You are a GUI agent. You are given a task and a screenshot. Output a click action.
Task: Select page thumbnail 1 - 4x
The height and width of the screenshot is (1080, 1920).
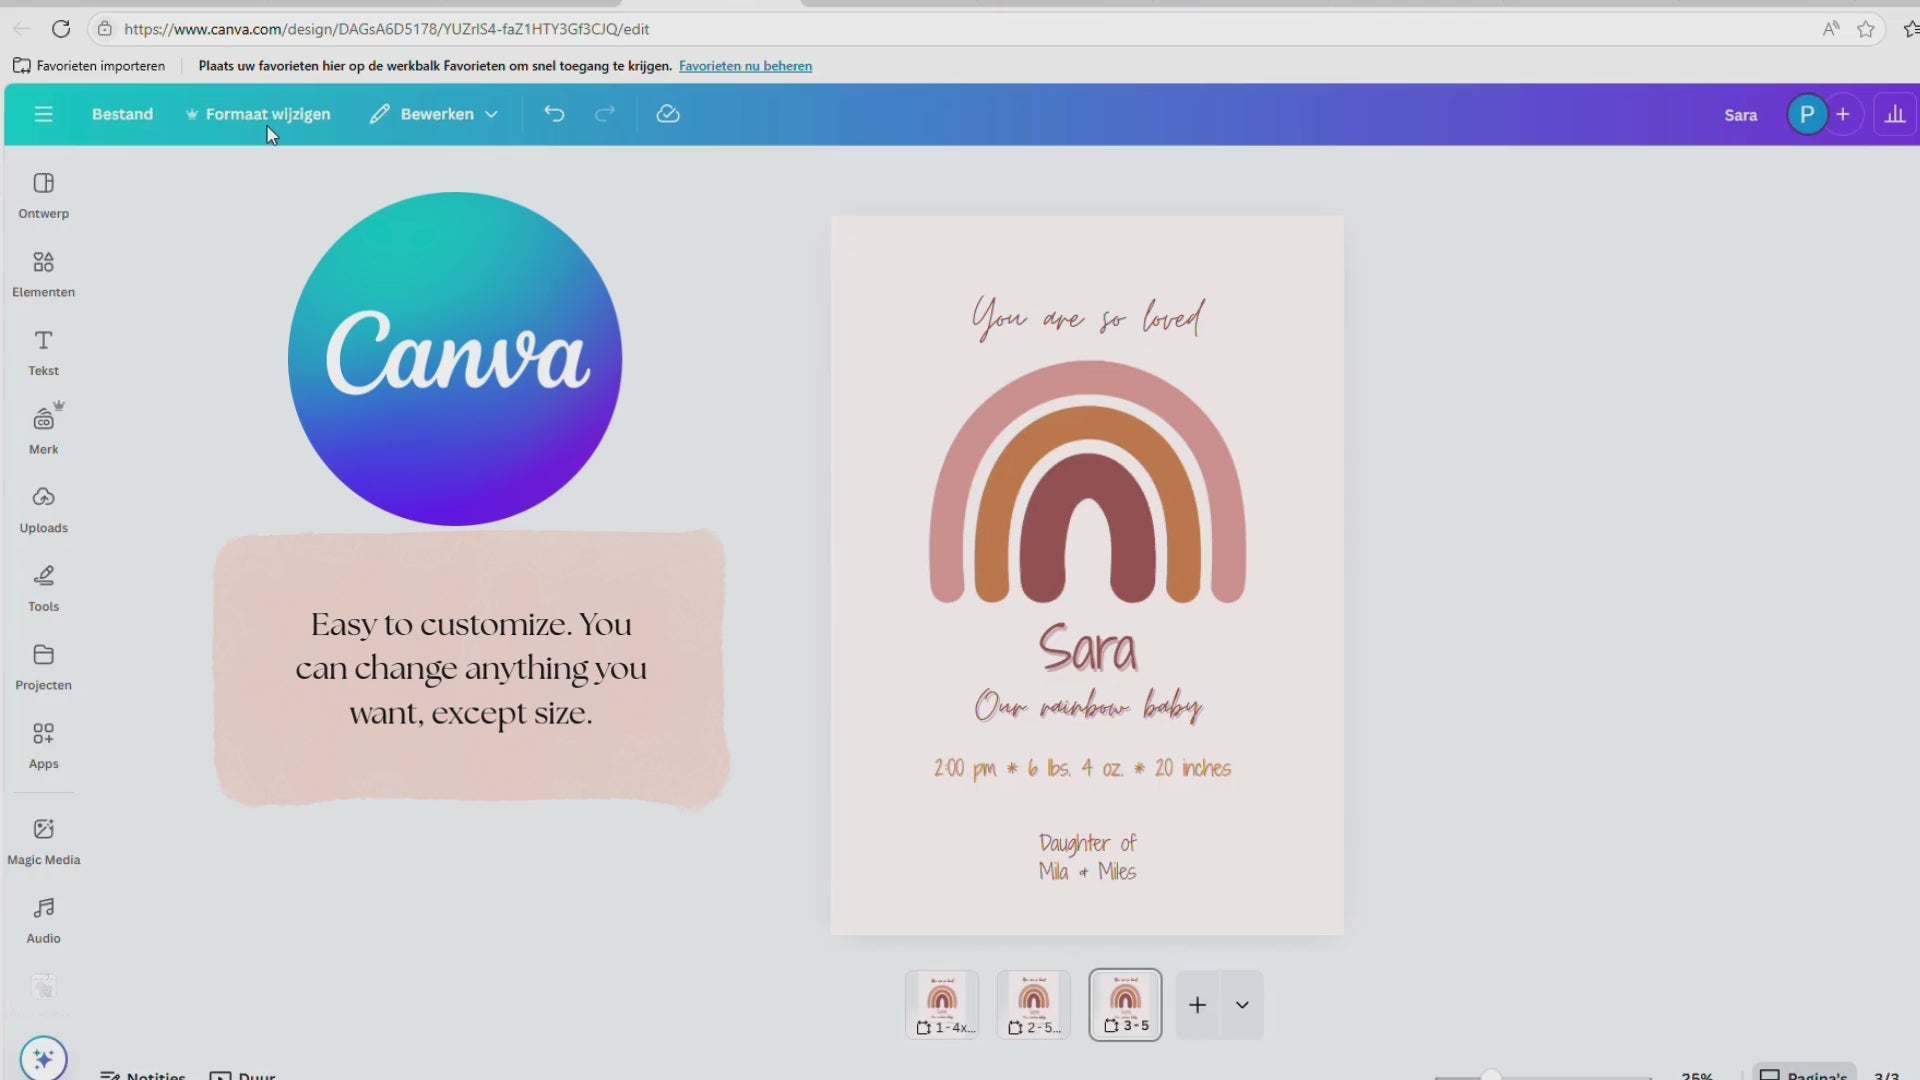tap(942, 1005)
